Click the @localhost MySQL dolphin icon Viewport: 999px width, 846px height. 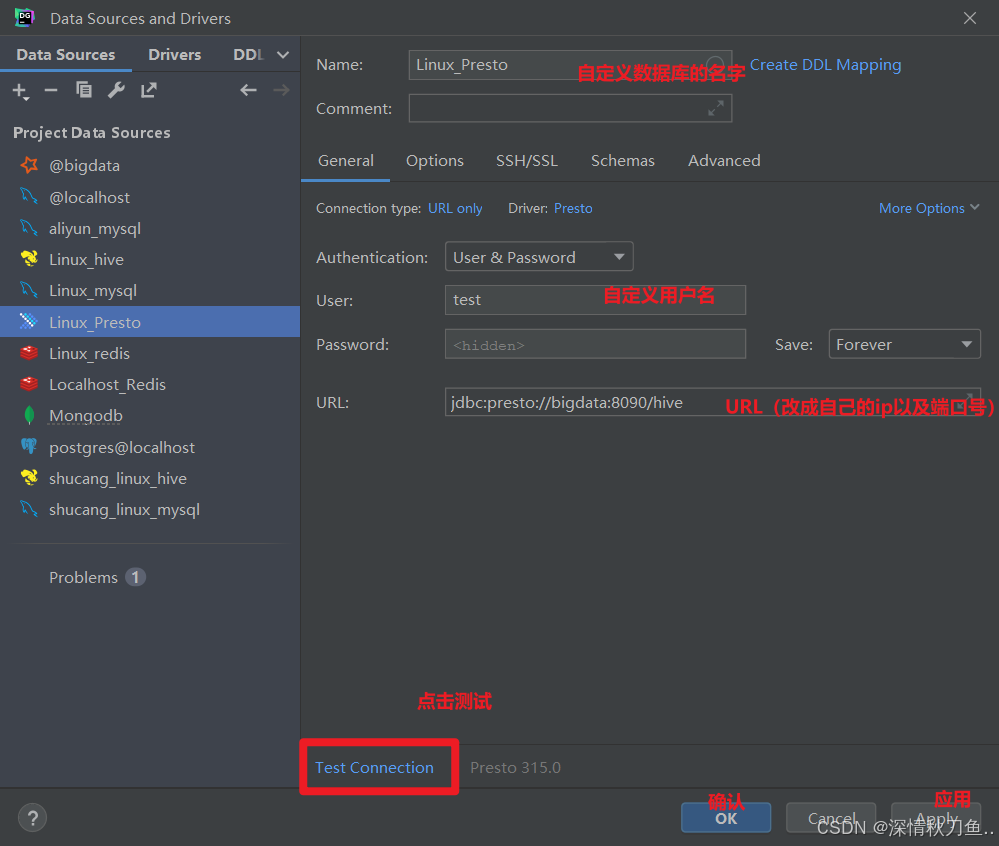[29, 197]
